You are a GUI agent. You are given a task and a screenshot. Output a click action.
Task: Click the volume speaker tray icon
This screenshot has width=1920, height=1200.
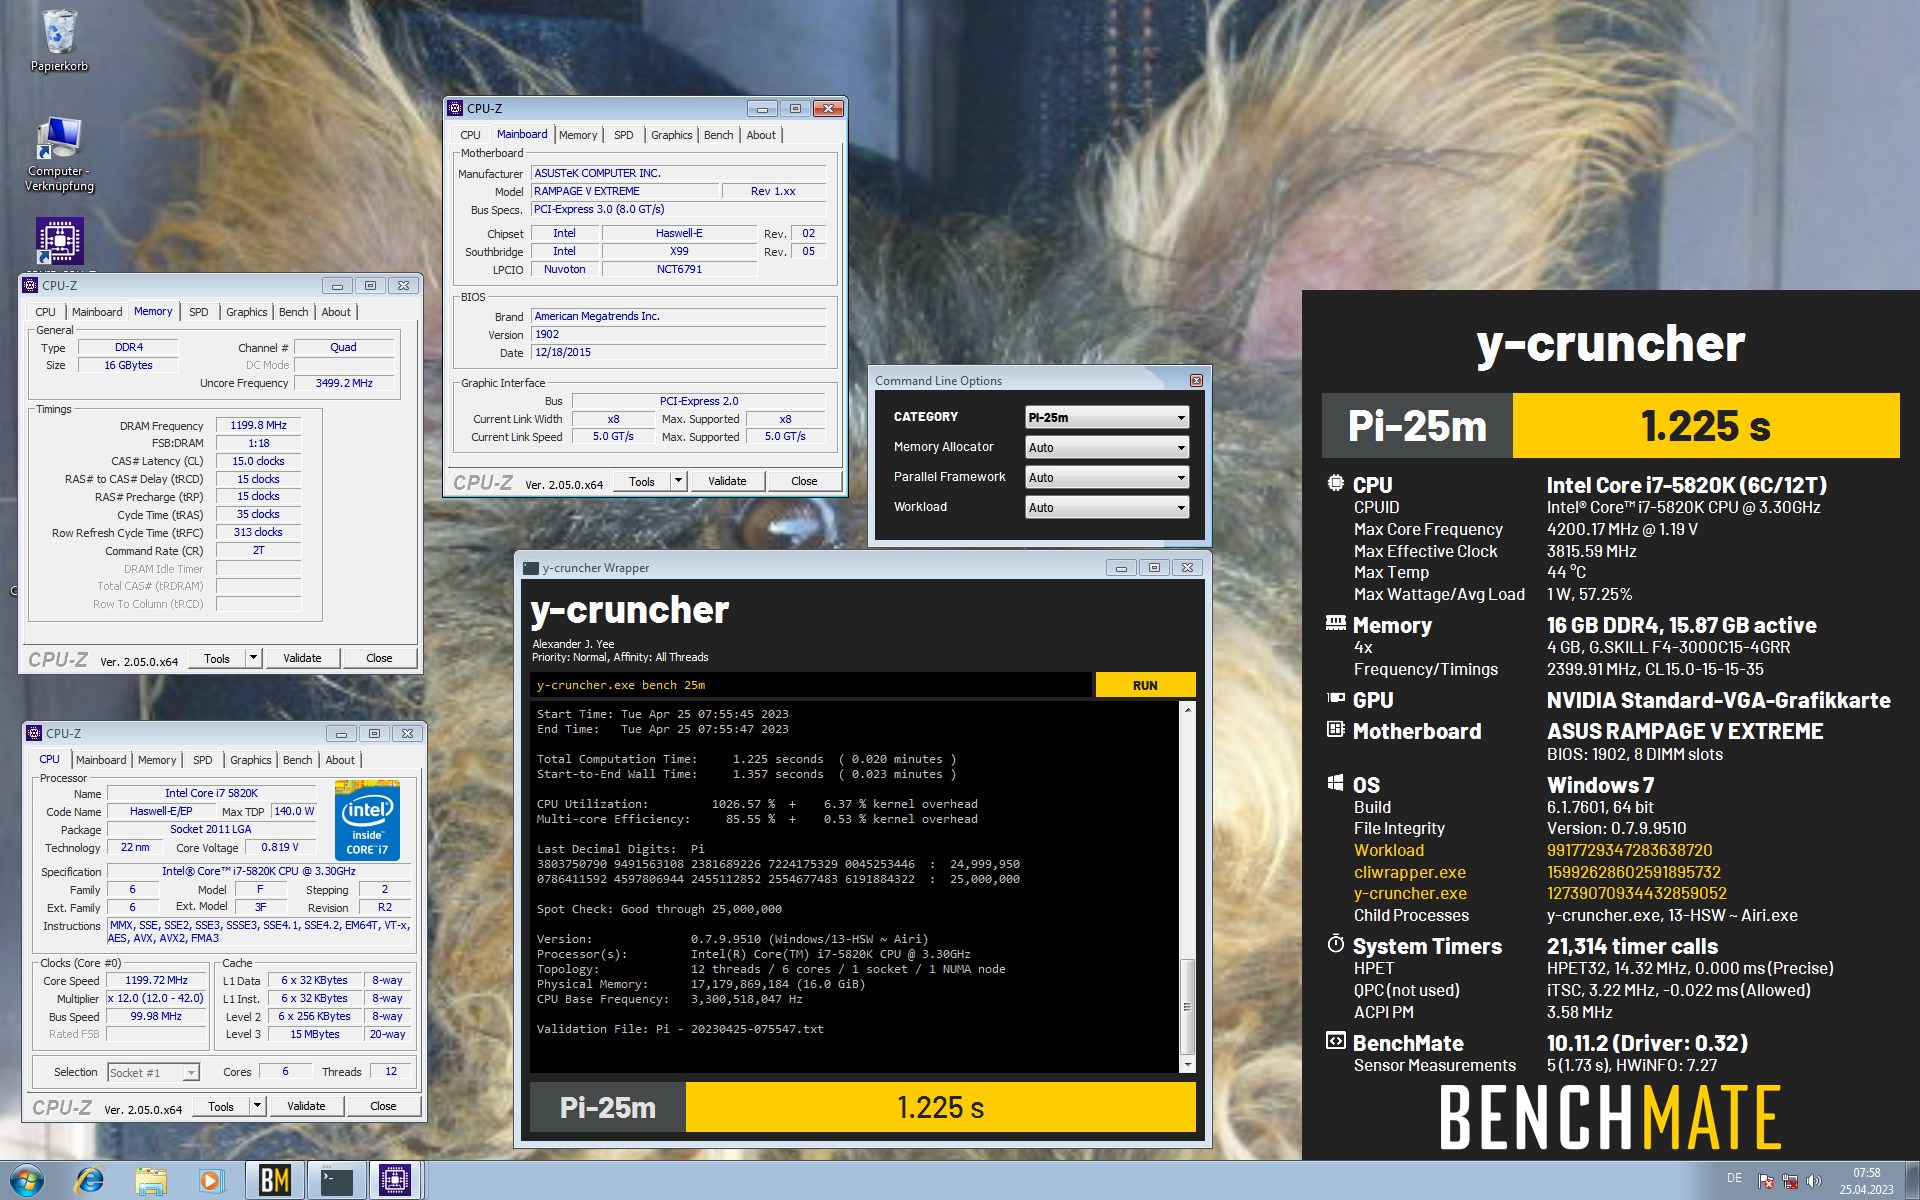pos(1814,1181)
